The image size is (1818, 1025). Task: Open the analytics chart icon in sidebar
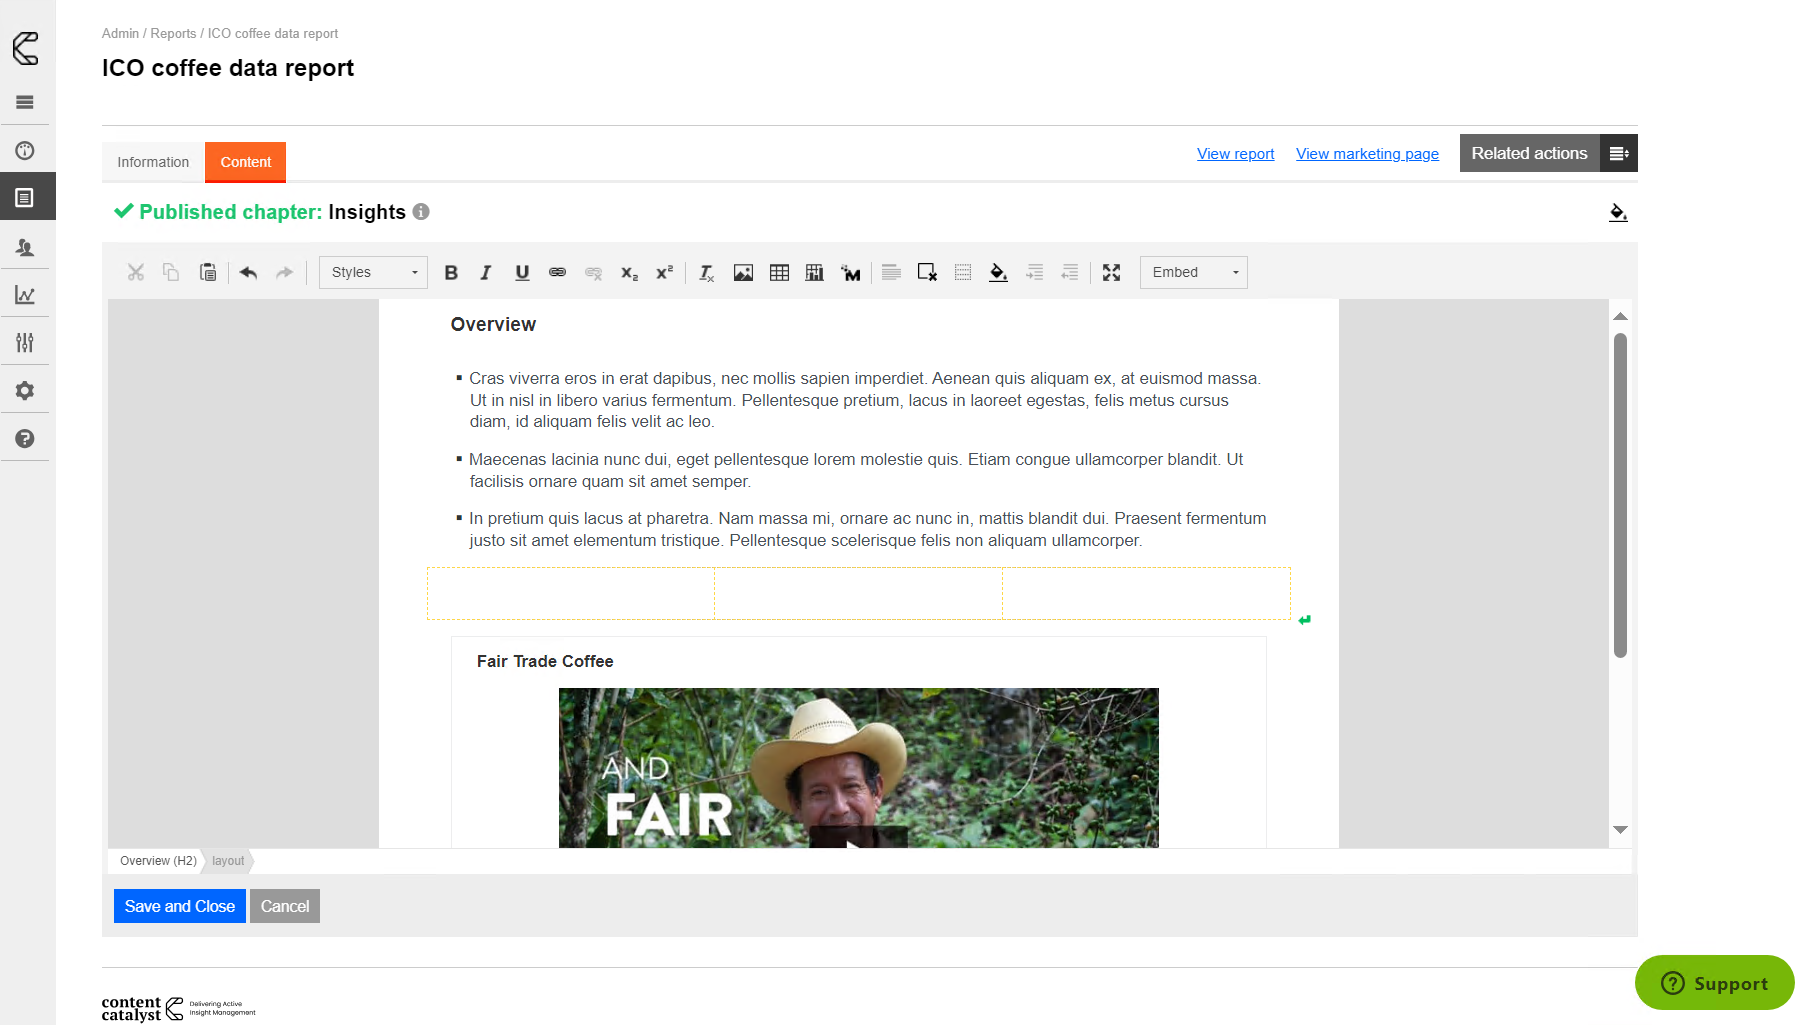tap(25, 295)
